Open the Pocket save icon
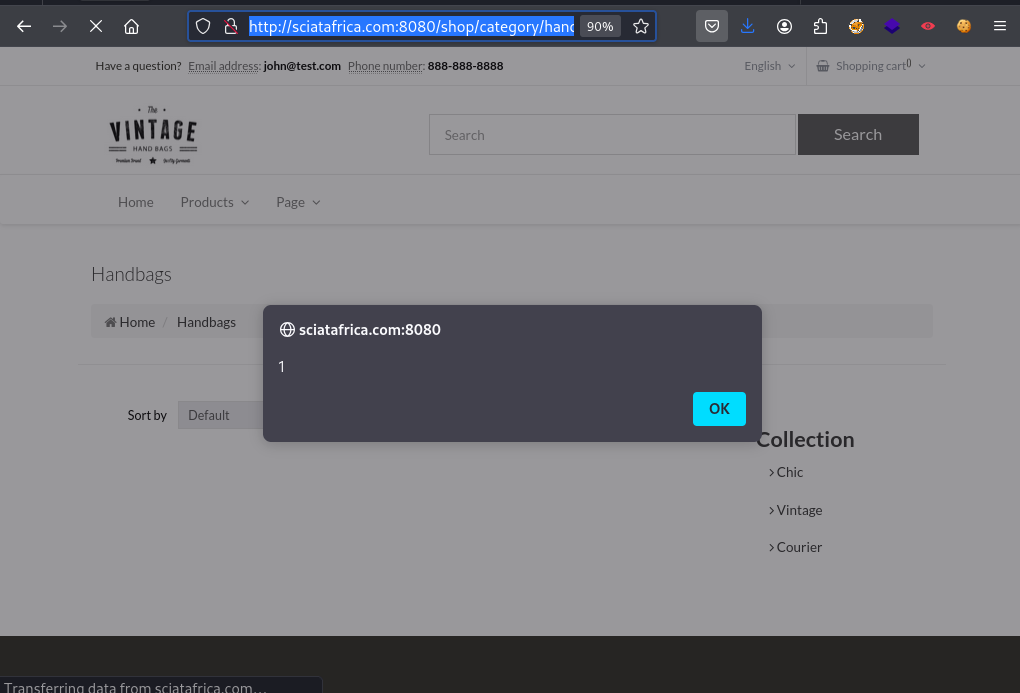The image size is (1020, 693). (711, 27)
